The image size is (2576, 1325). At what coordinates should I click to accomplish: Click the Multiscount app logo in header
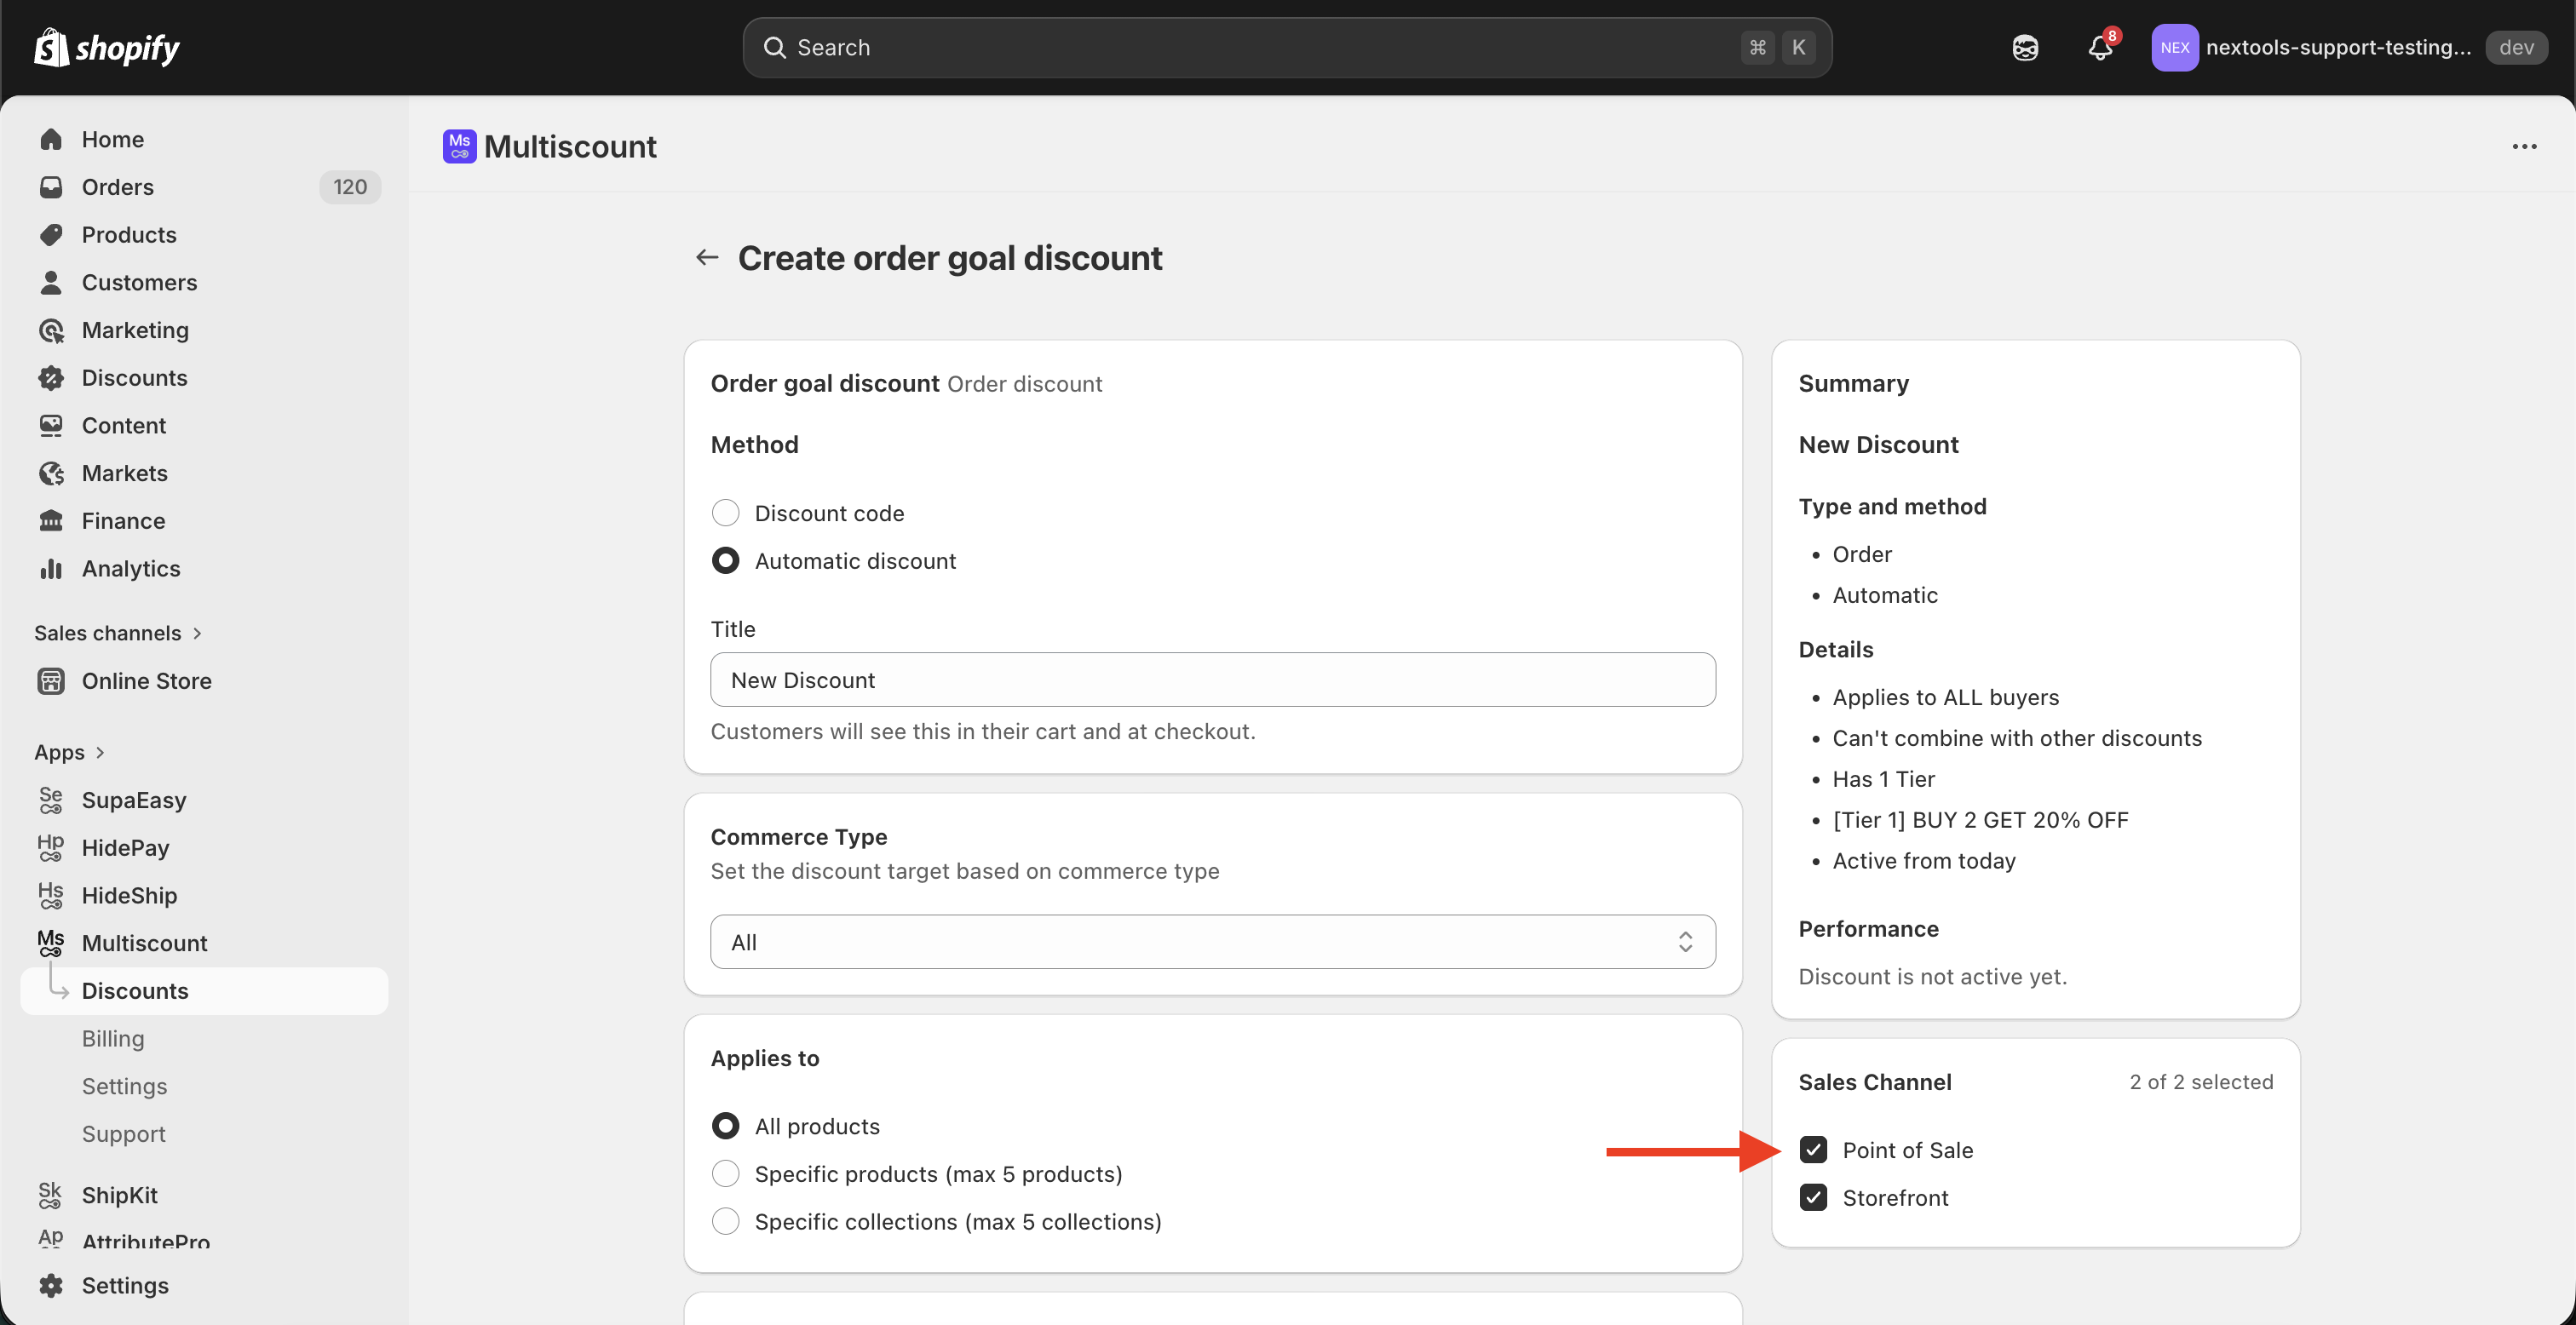pos(460,146)
